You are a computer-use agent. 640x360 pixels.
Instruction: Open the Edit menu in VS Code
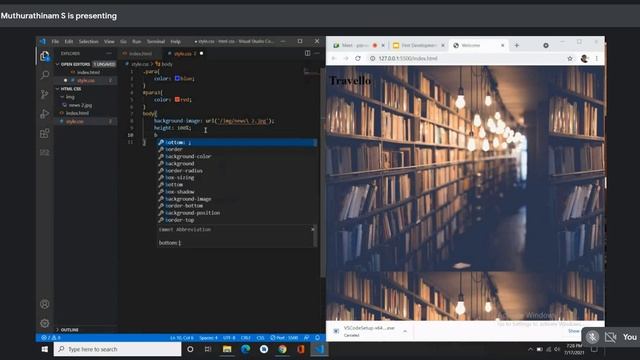(69, 42)
